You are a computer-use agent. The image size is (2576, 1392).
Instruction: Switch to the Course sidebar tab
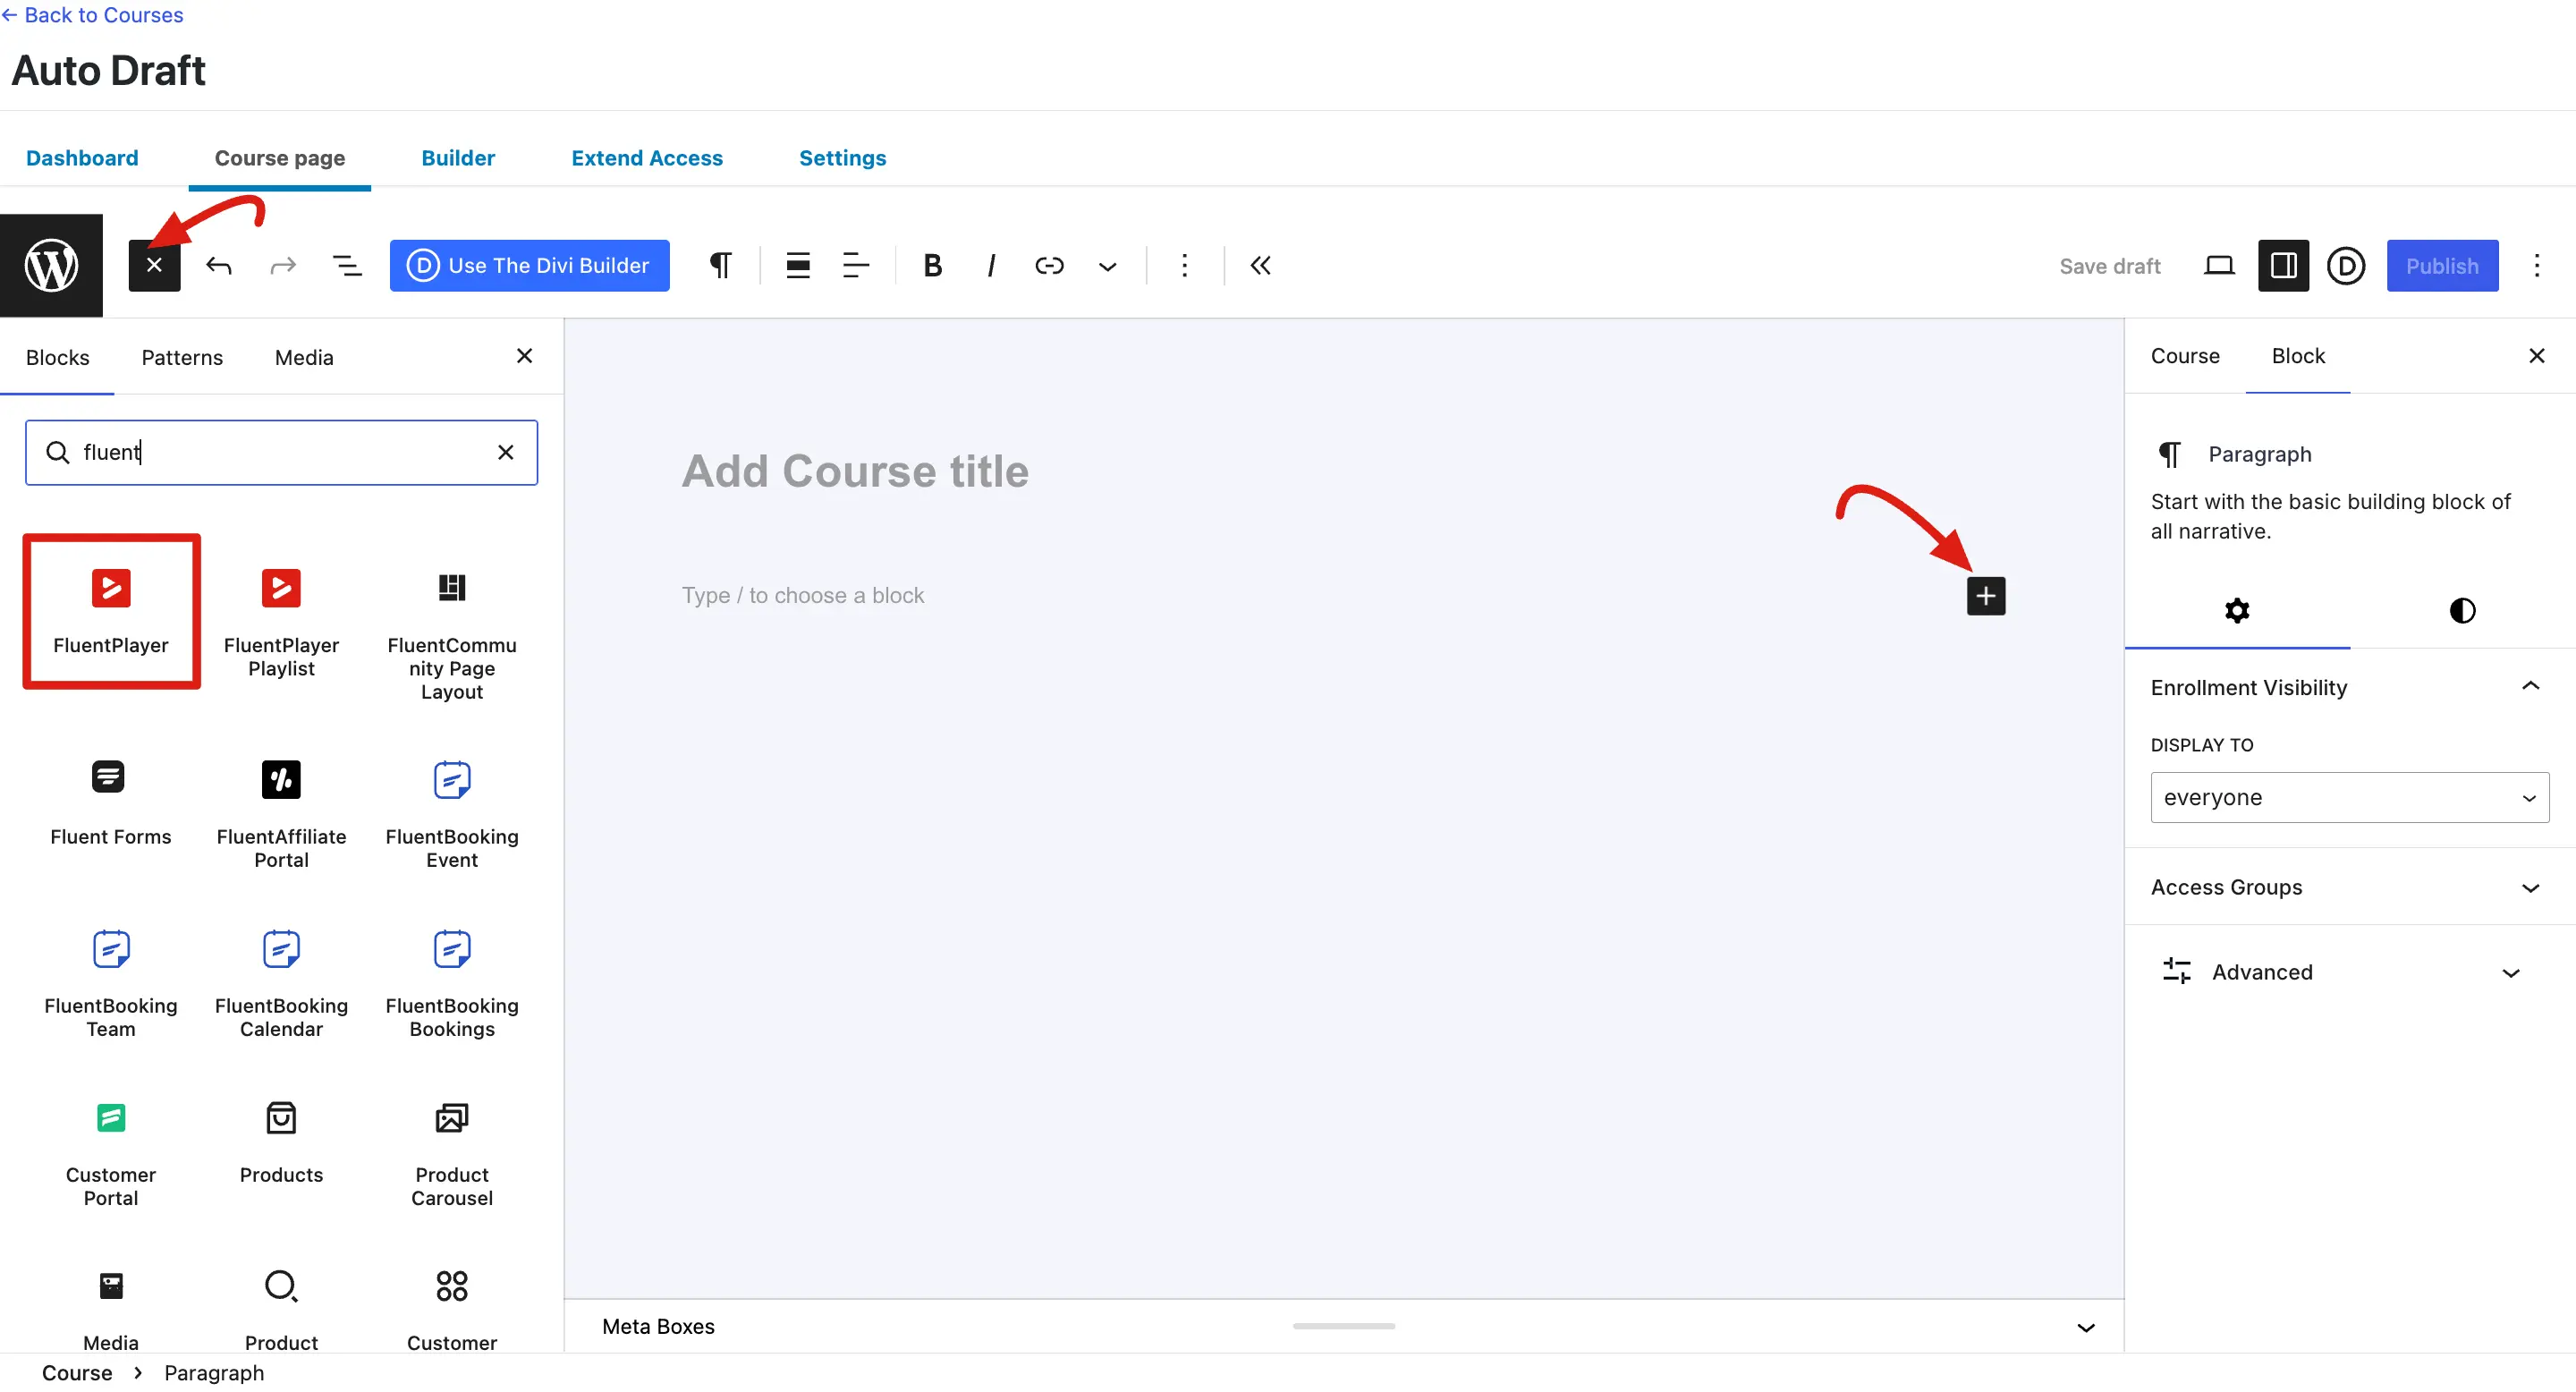[2184, 356]
